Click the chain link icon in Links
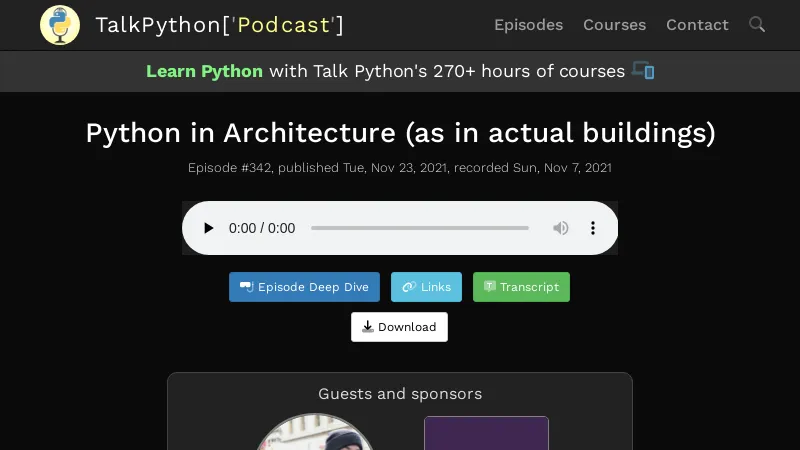800x450 pixels. pos(408,287)
